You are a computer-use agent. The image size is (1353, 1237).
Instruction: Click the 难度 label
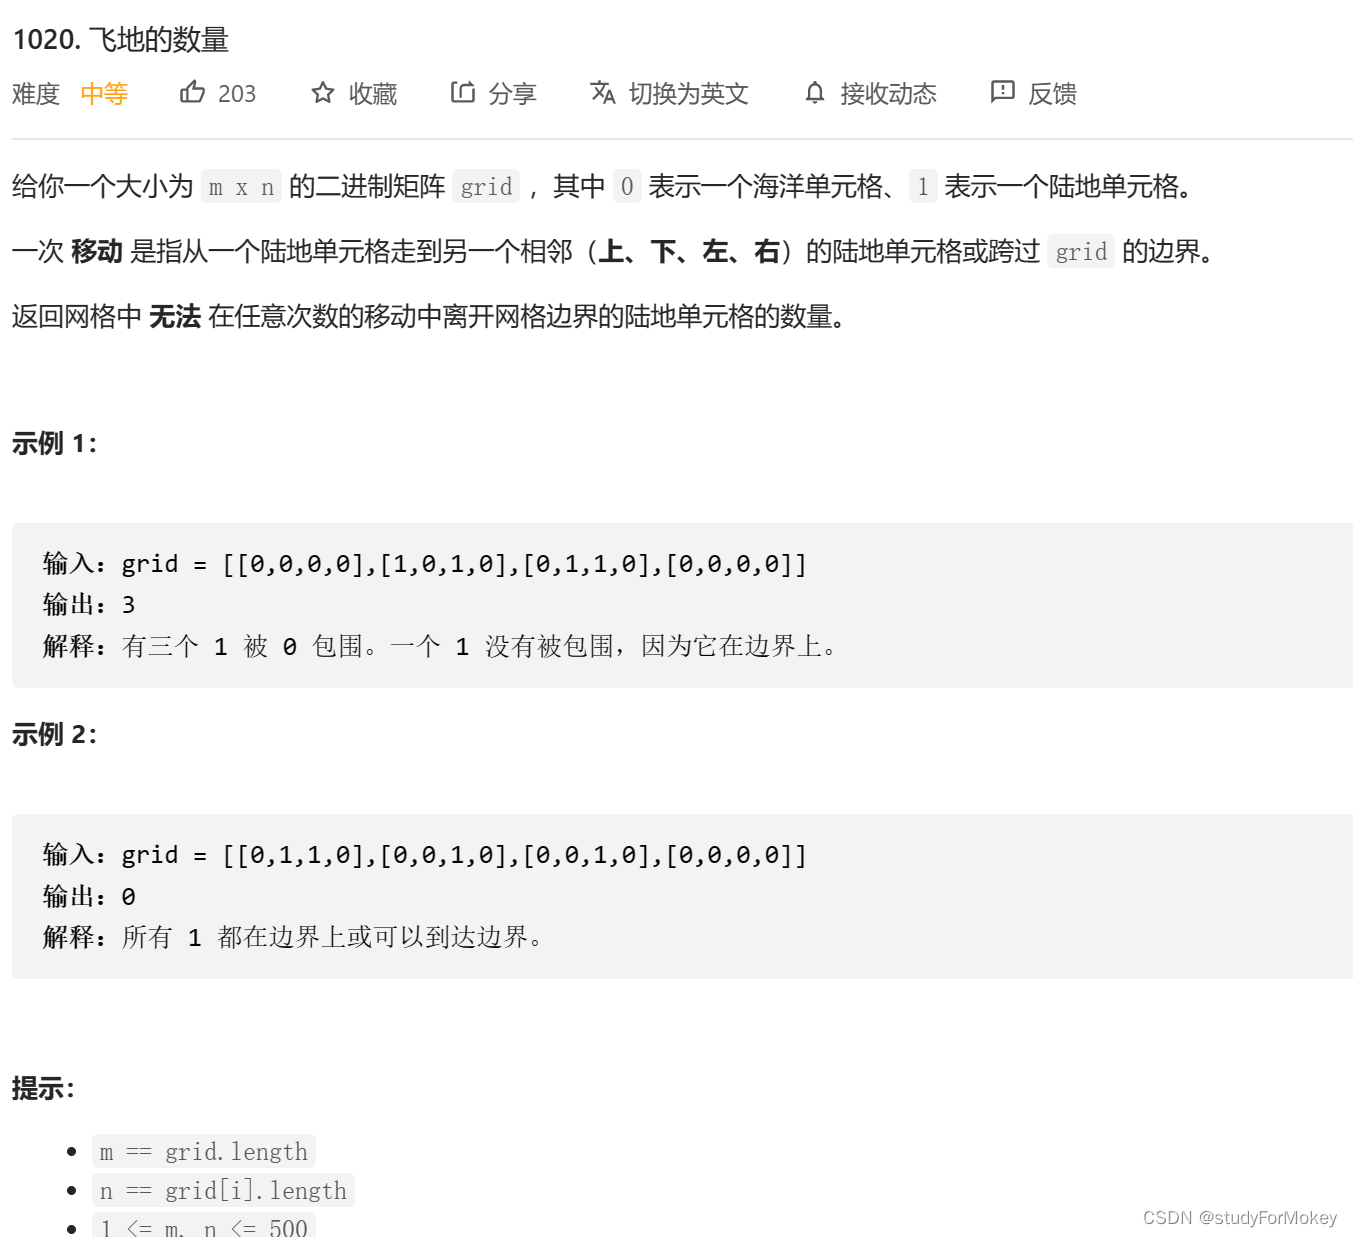point(36,94)
